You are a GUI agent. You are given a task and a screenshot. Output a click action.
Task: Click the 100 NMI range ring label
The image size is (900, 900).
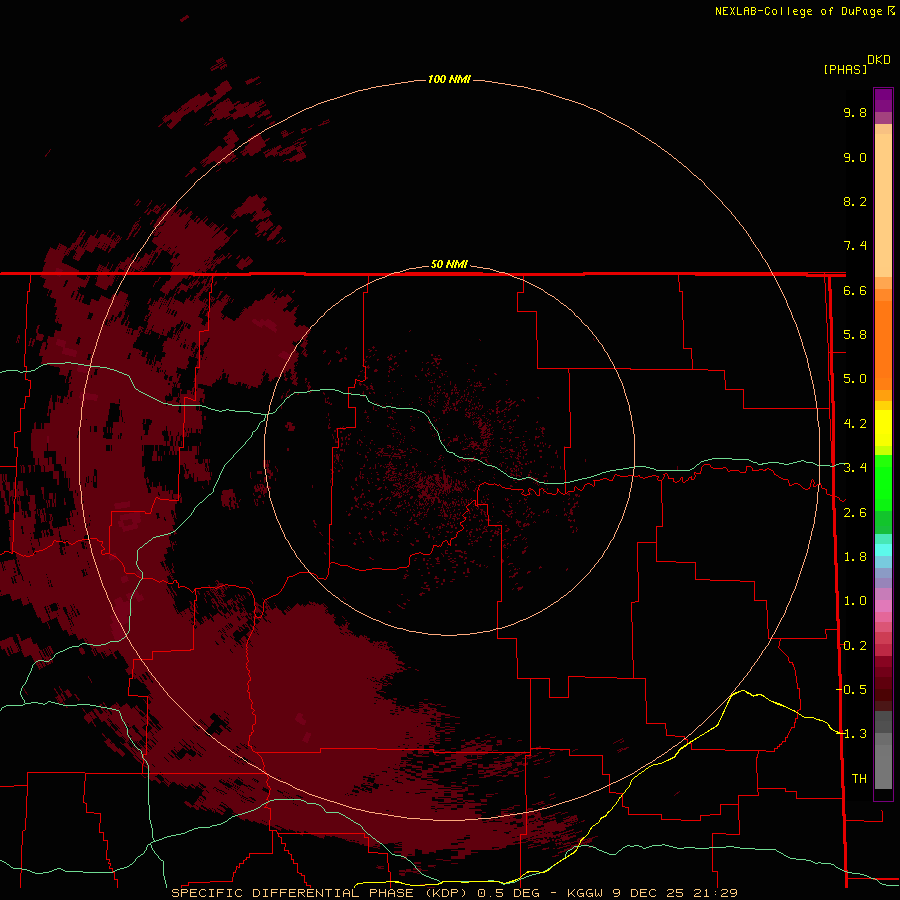pos(449,79)
